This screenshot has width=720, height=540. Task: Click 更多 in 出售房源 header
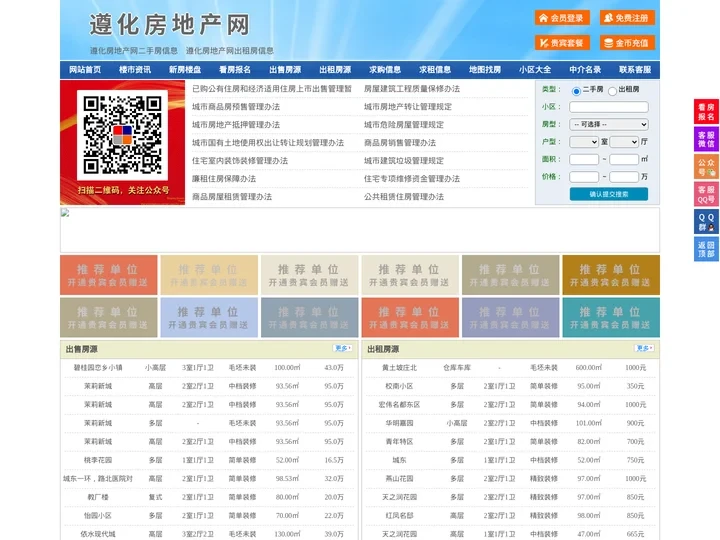click(x=343, y=349)
